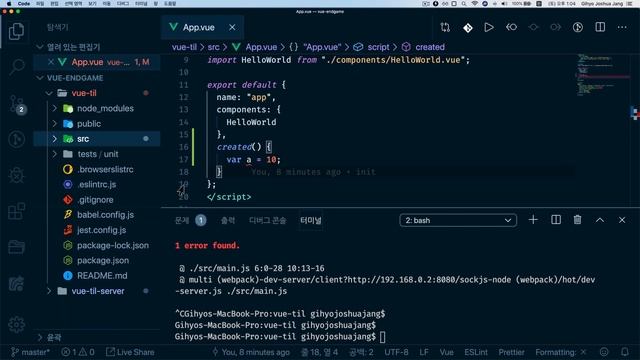Open editor More Actions ellipsis

coord(622,27)
